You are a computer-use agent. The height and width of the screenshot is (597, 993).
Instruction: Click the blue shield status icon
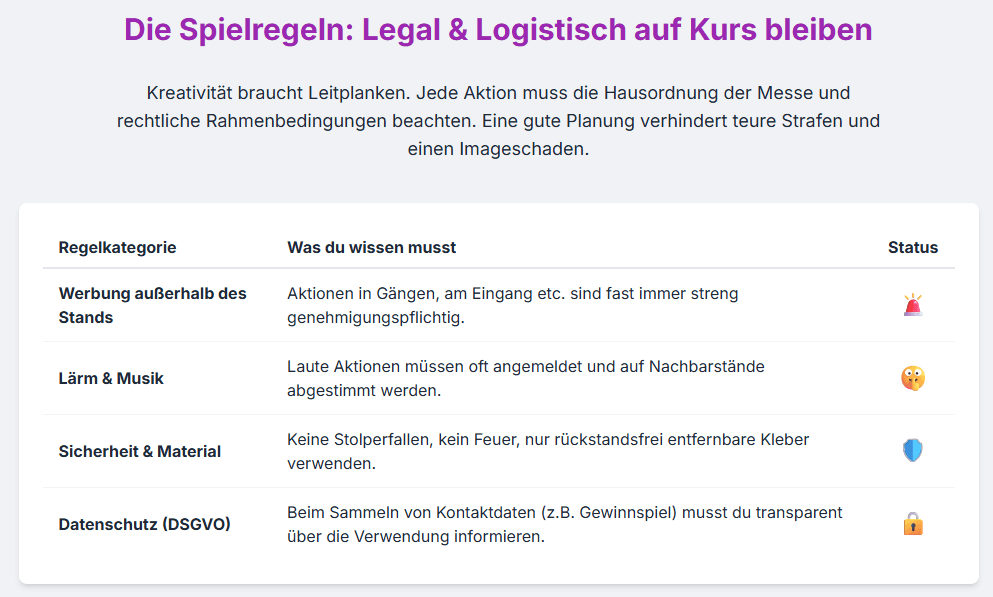(912, 451)
